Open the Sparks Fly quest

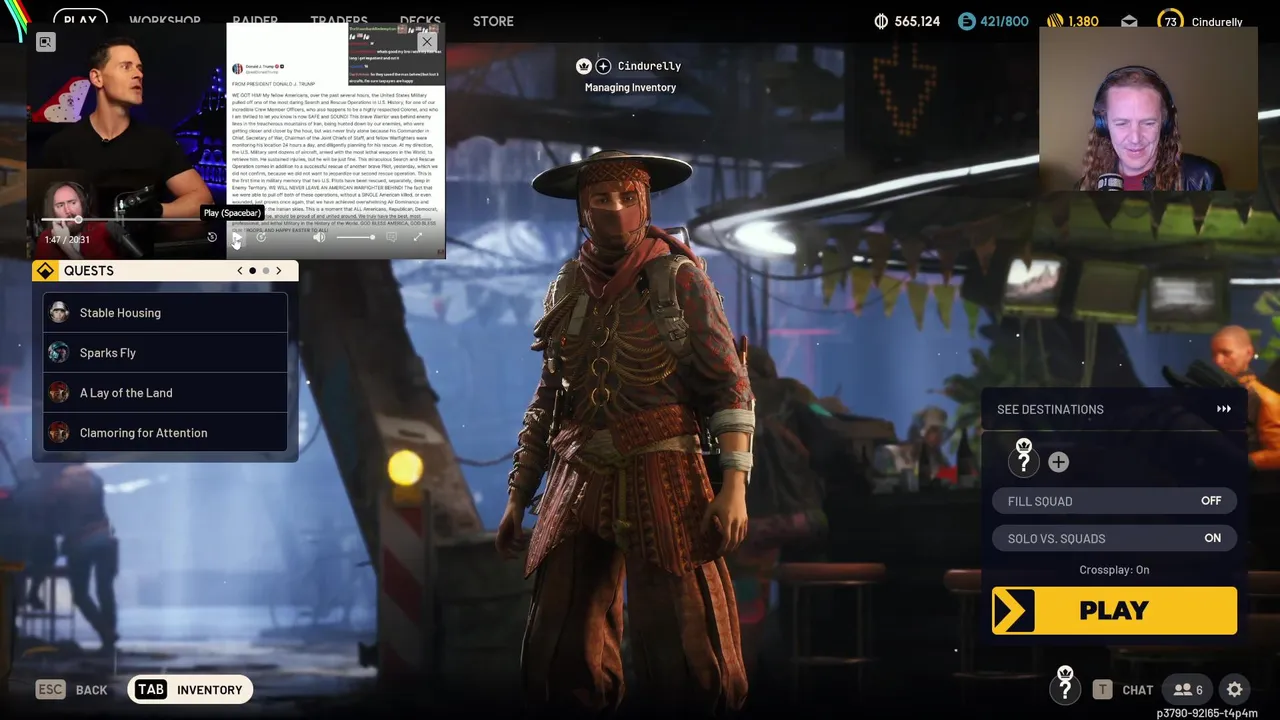click(166, 353)
